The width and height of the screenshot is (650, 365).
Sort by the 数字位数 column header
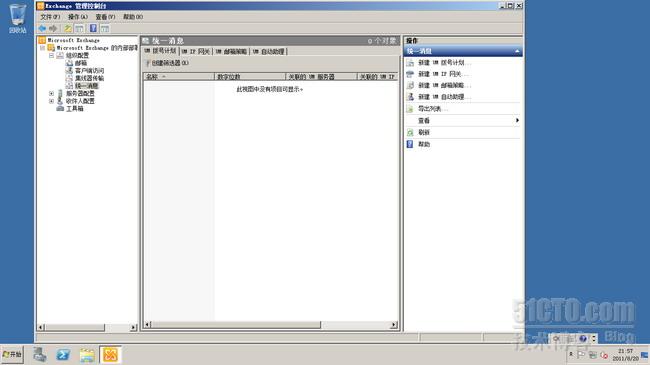[250, 77]
